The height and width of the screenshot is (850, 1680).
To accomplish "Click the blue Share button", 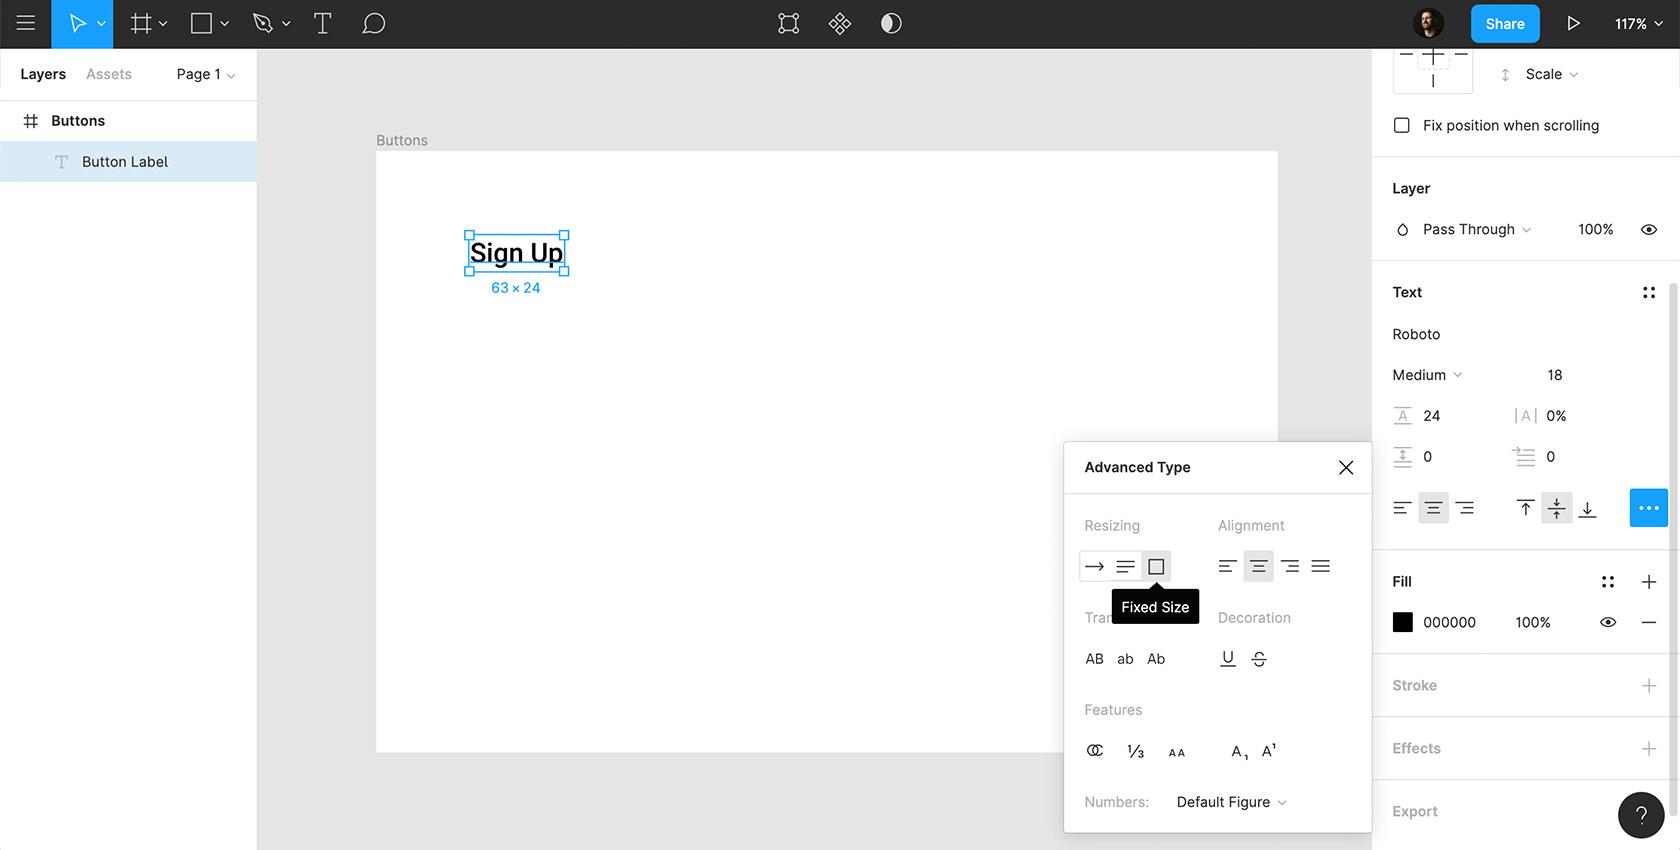I will [1504, 24].
